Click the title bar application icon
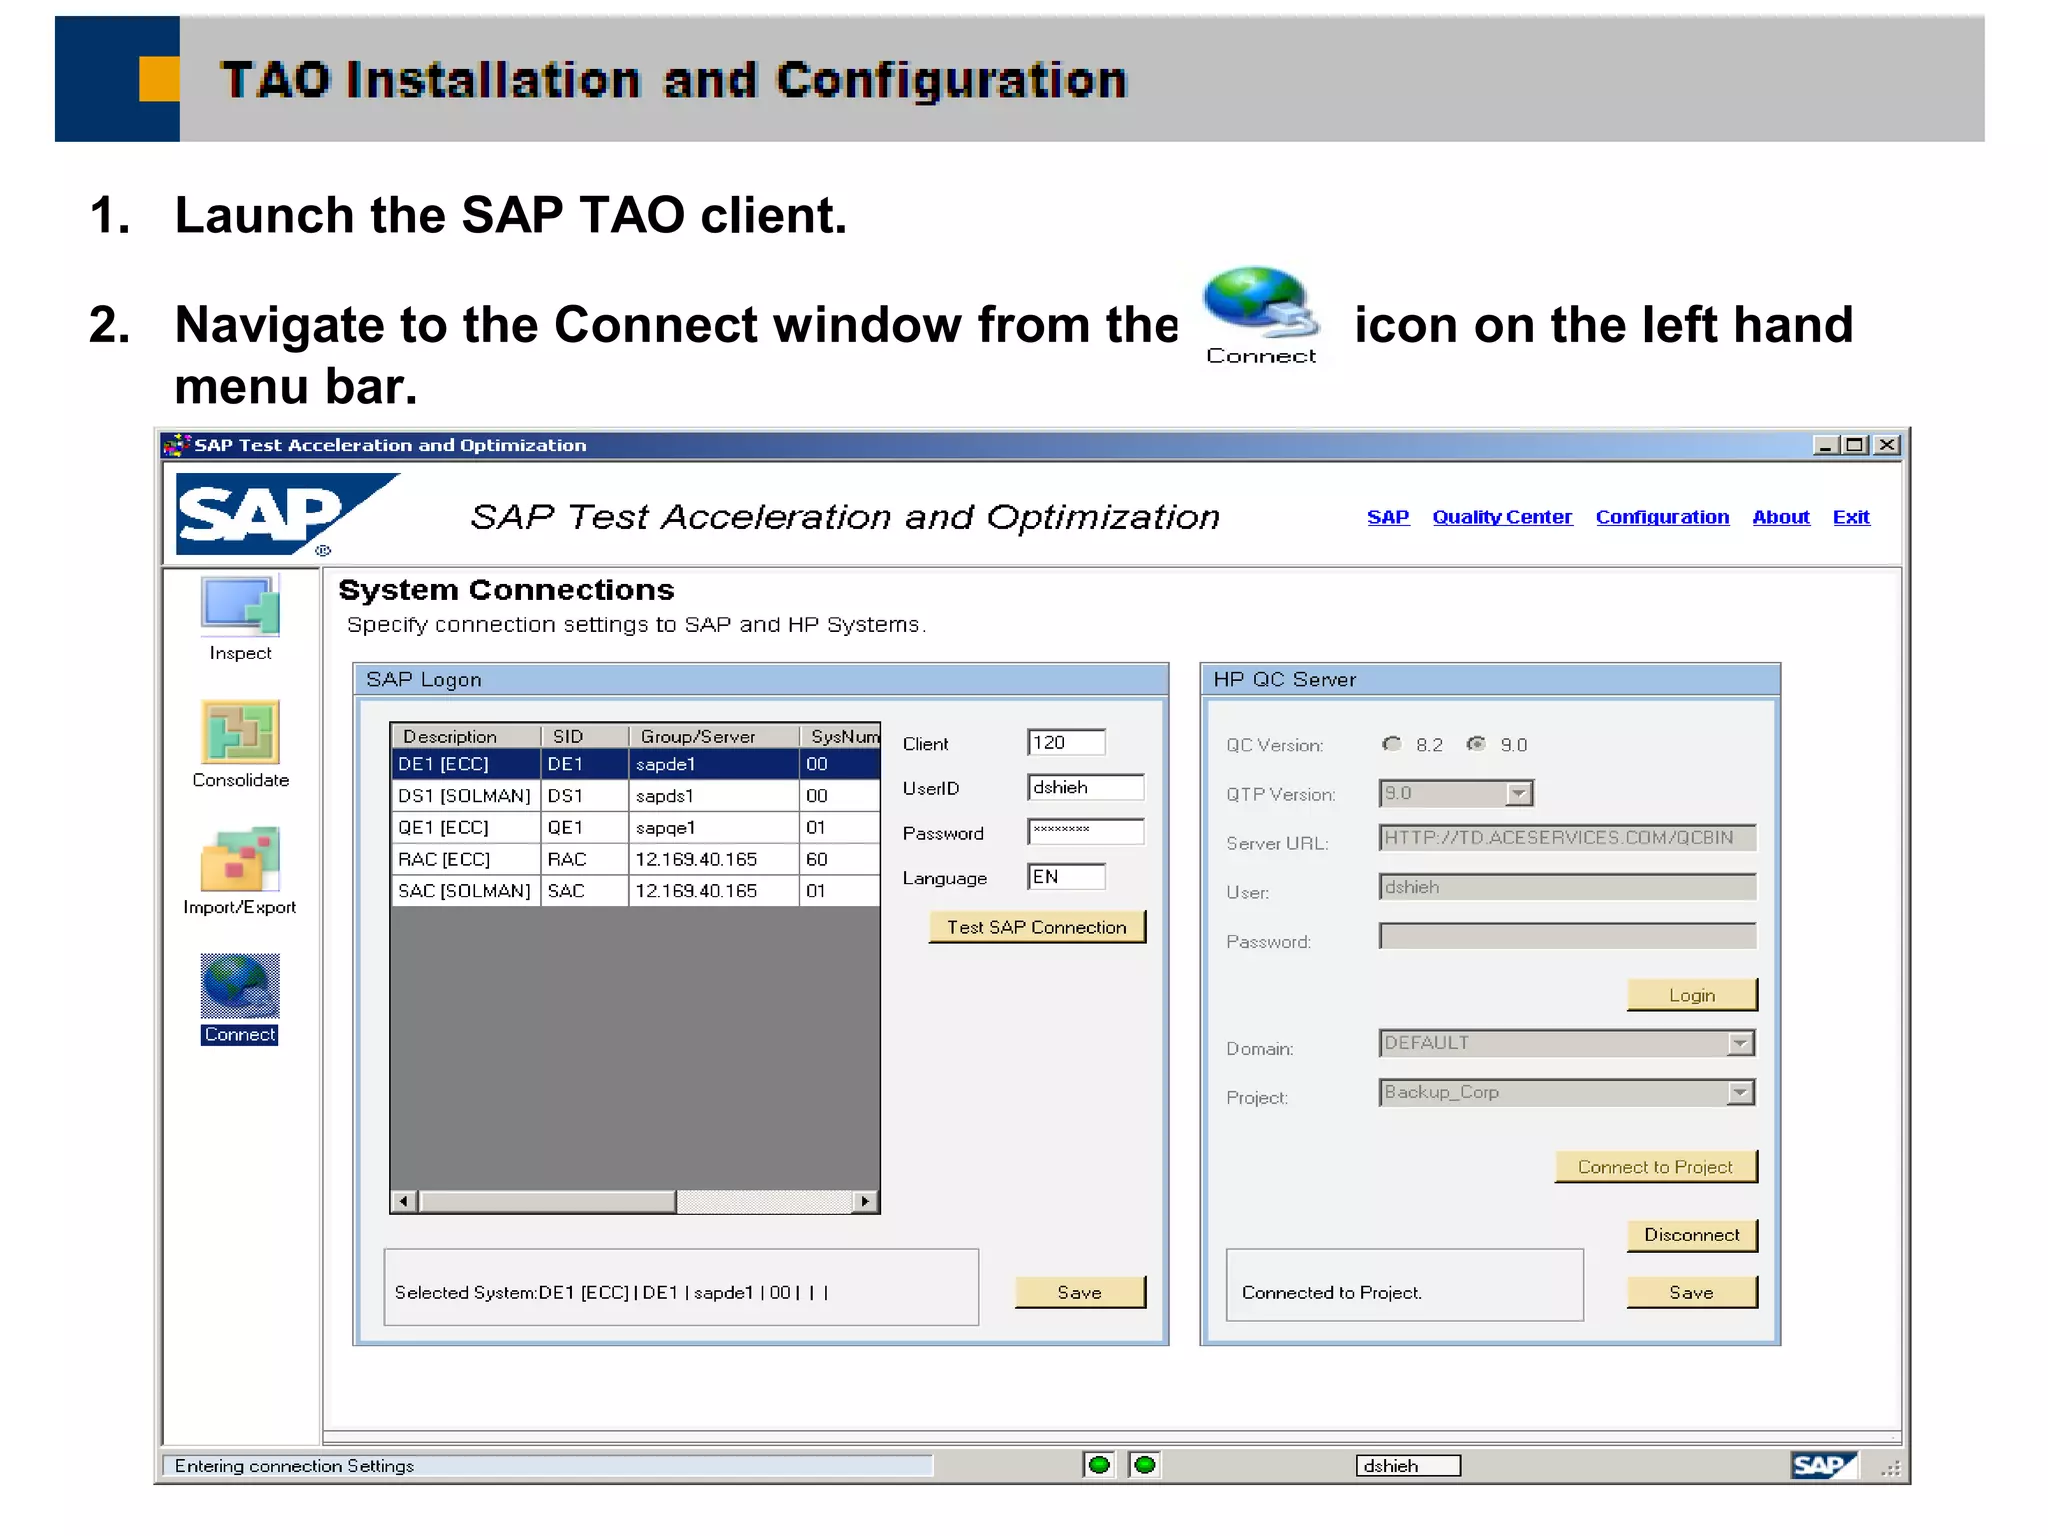2048x1536 pixels. (177, 445)
